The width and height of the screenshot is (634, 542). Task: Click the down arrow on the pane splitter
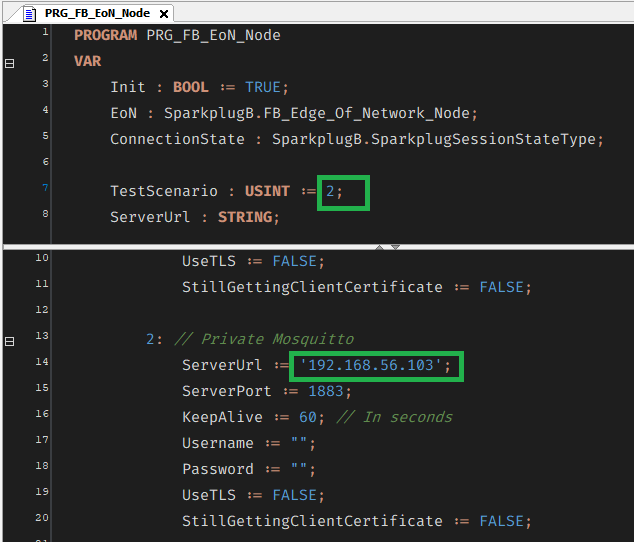click(395, 246)
